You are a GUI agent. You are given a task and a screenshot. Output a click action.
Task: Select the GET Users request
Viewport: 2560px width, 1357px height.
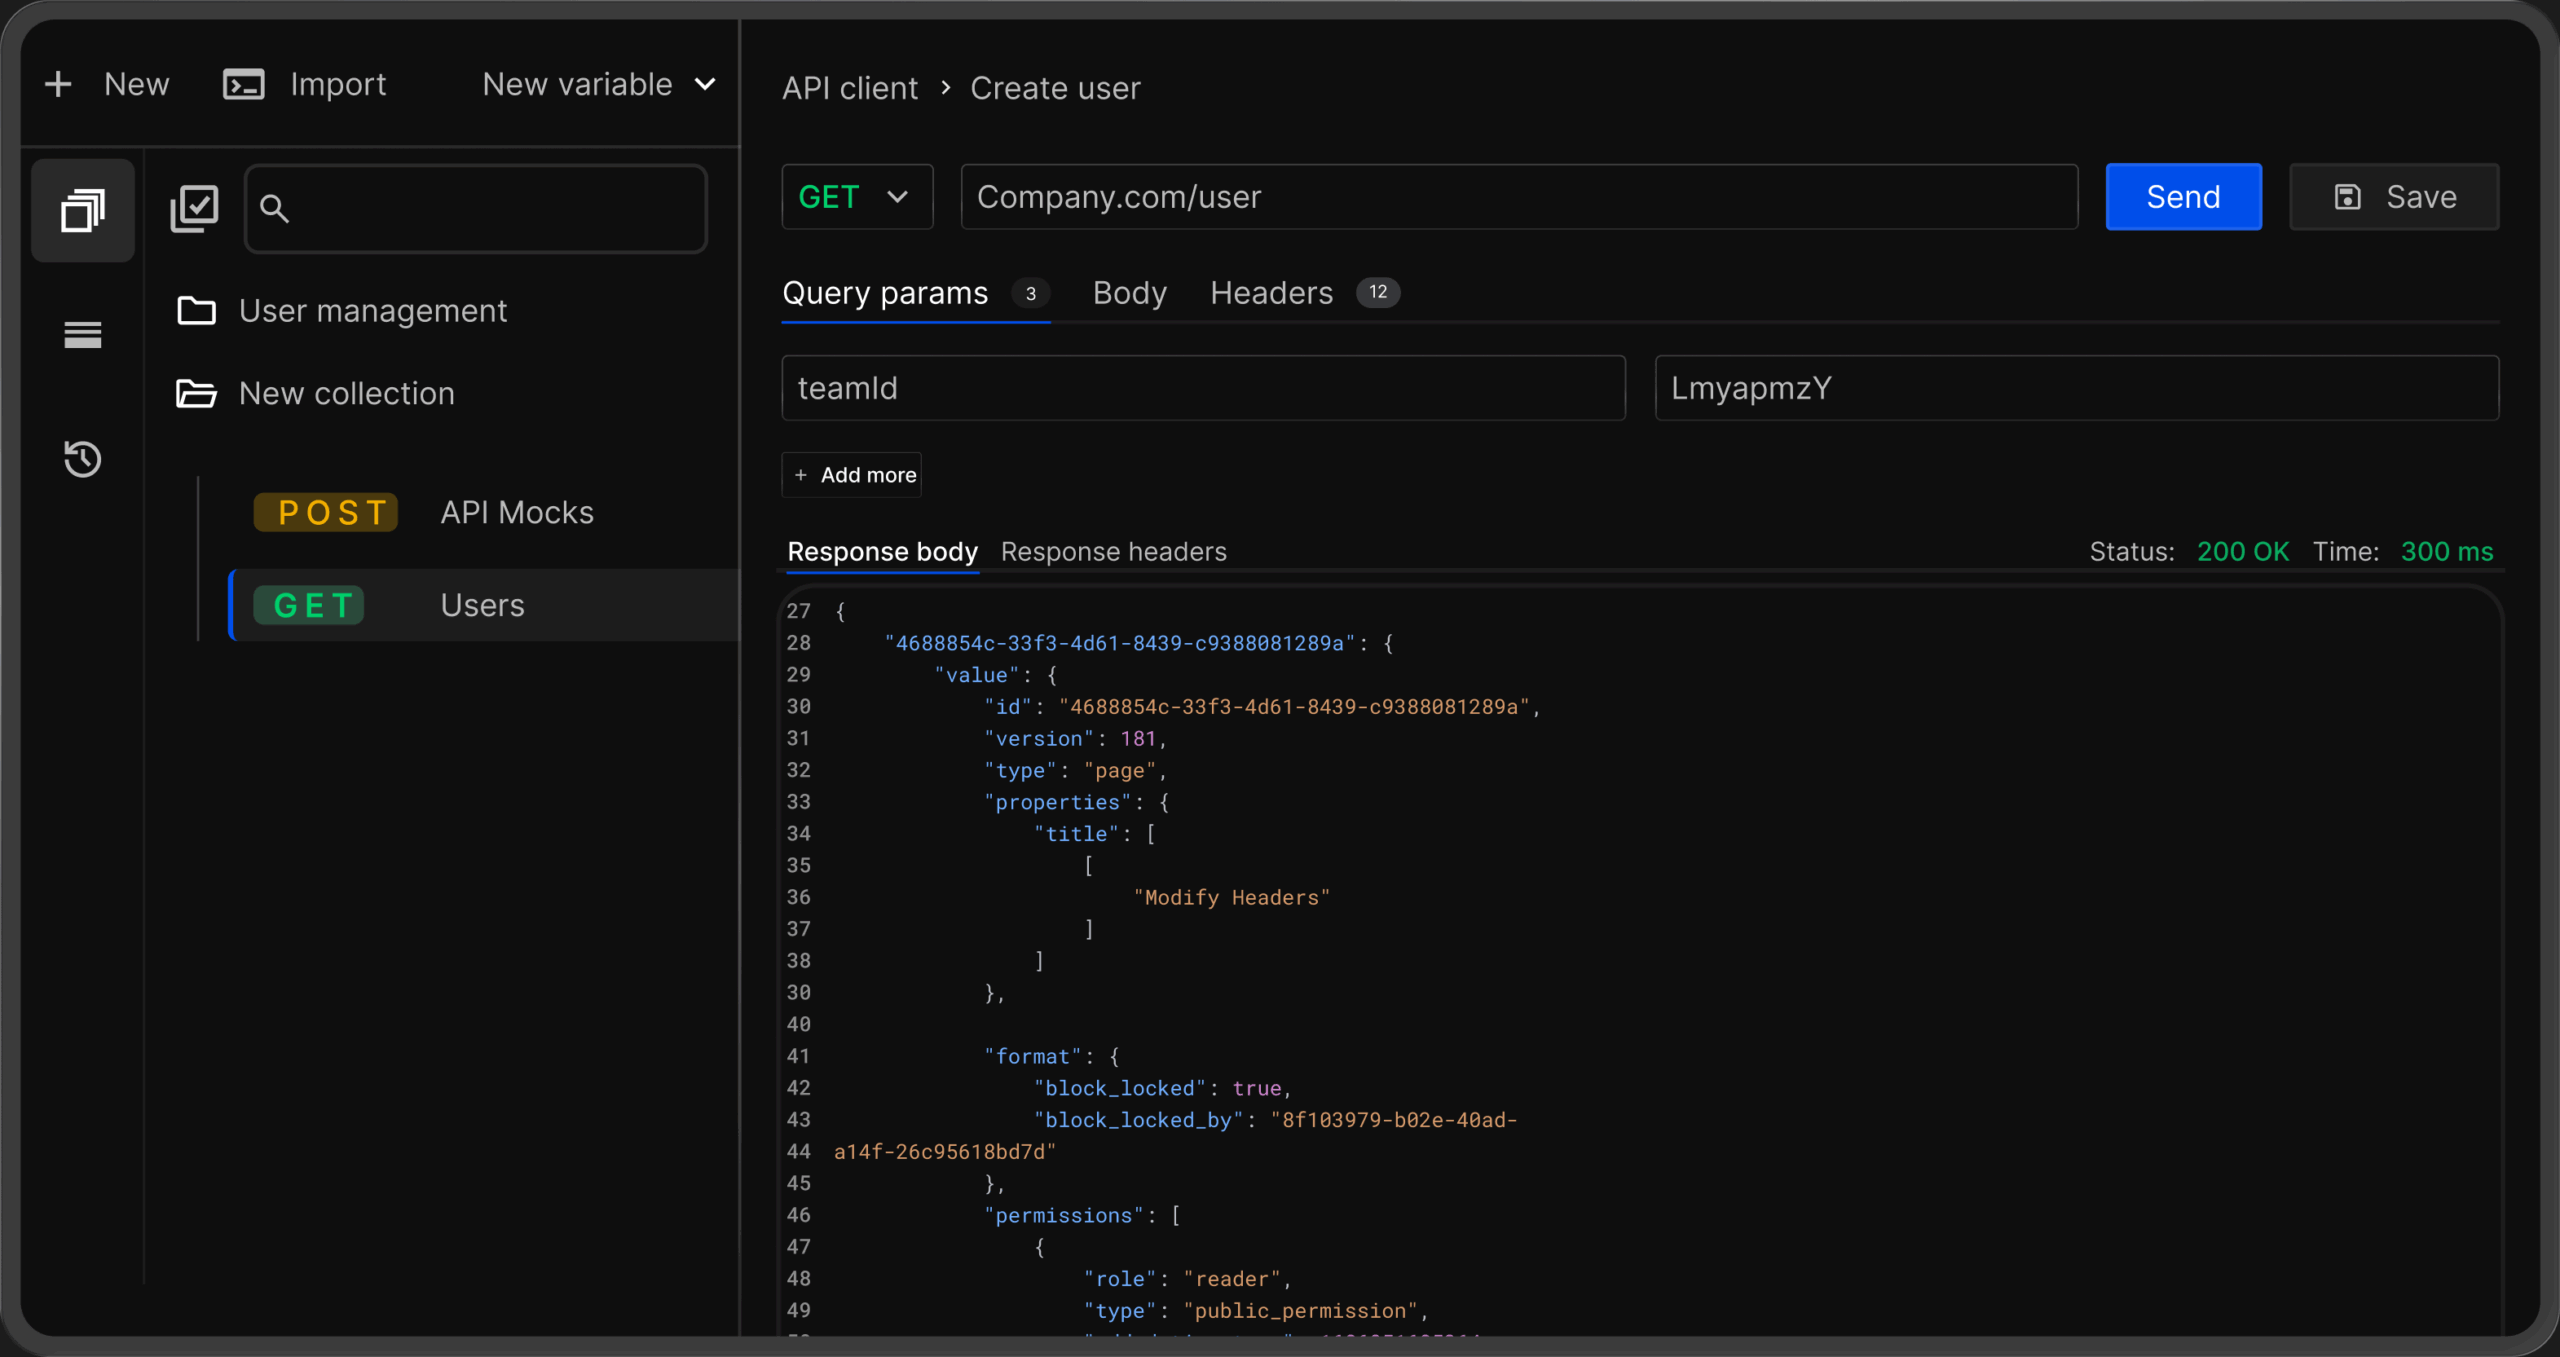484,605
